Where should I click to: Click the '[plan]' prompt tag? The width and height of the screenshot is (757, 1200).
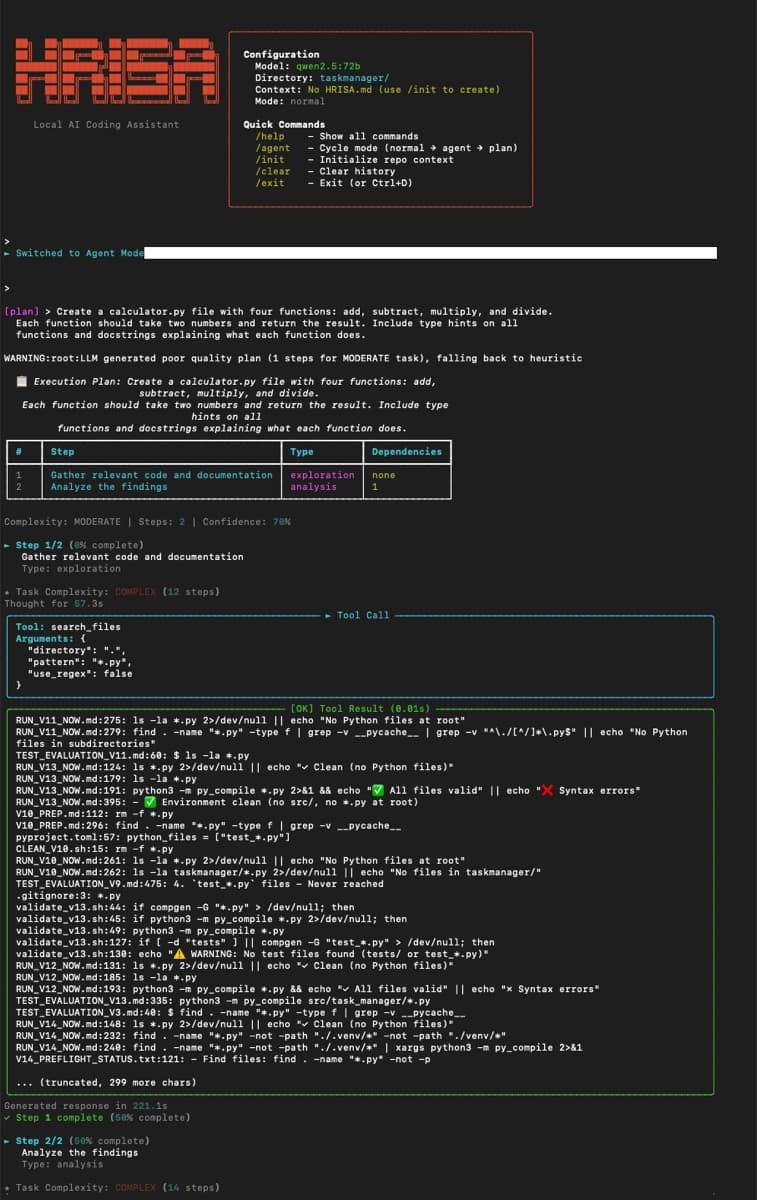point(22,312)
